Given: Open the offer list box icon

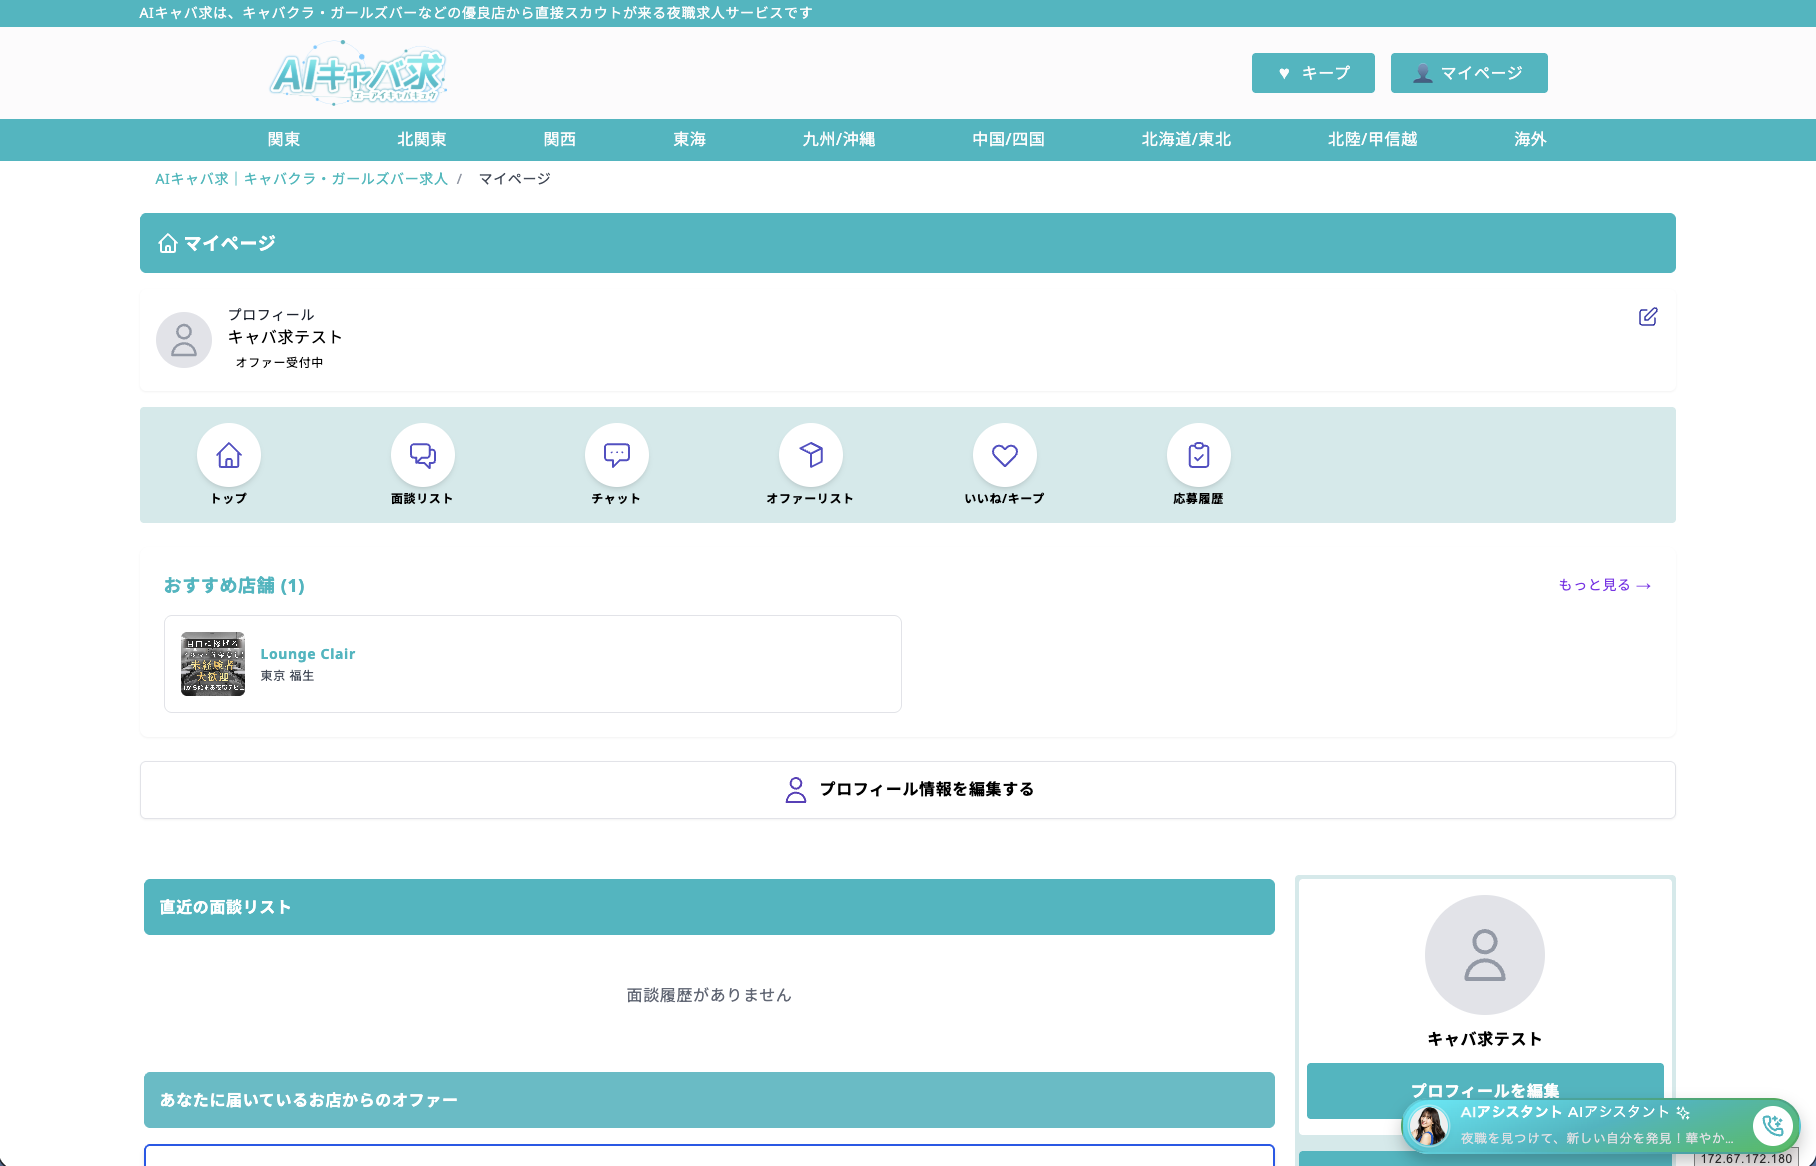Looking at the screenshot, I should pyautogui.click(x=811, y=456).
